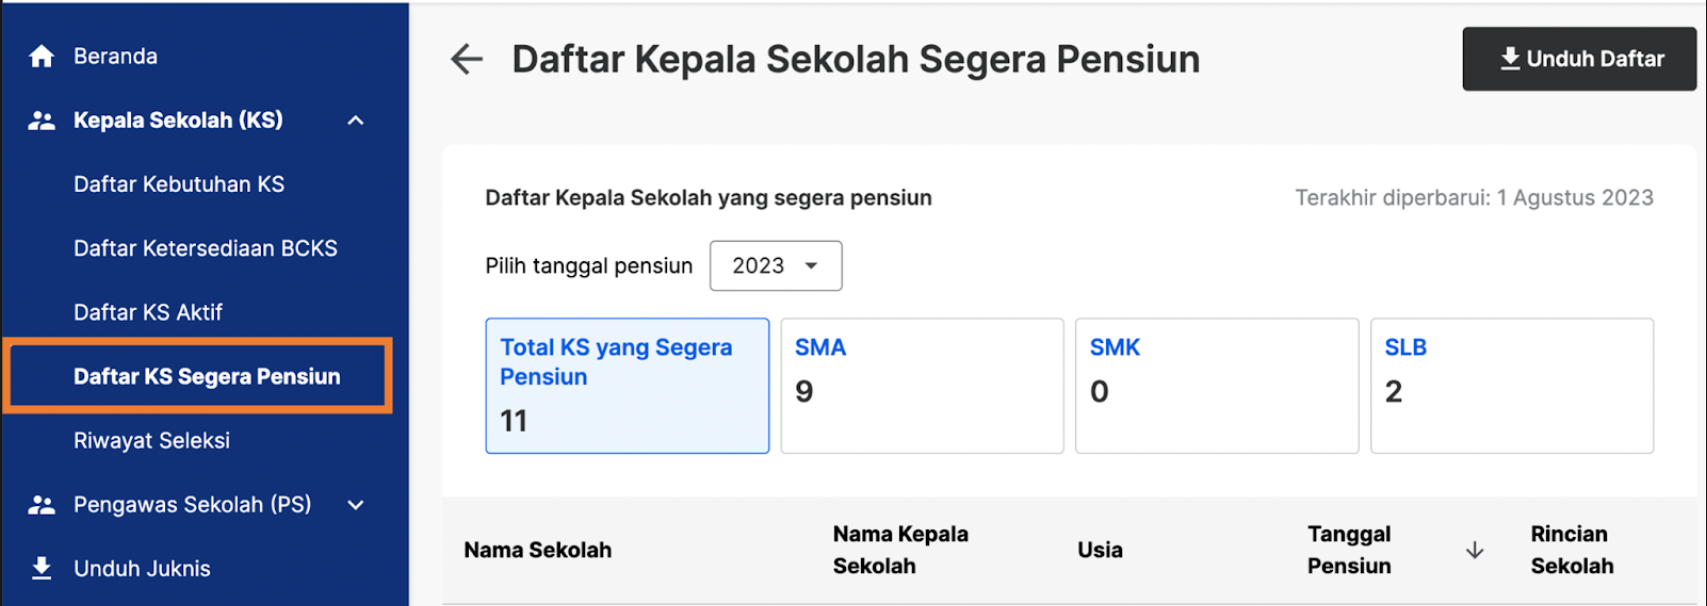Viewport: 1707px width, 606px height.
Task: Click the Beranda home icon
Action: [41, 56]
